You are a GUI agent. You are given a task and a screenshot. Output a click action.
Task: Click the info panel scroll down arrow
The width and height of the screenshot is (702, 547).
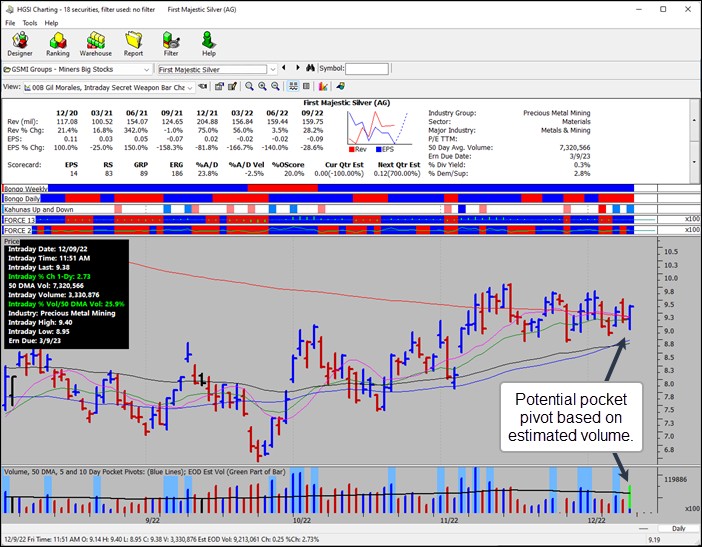click(694, 162)
